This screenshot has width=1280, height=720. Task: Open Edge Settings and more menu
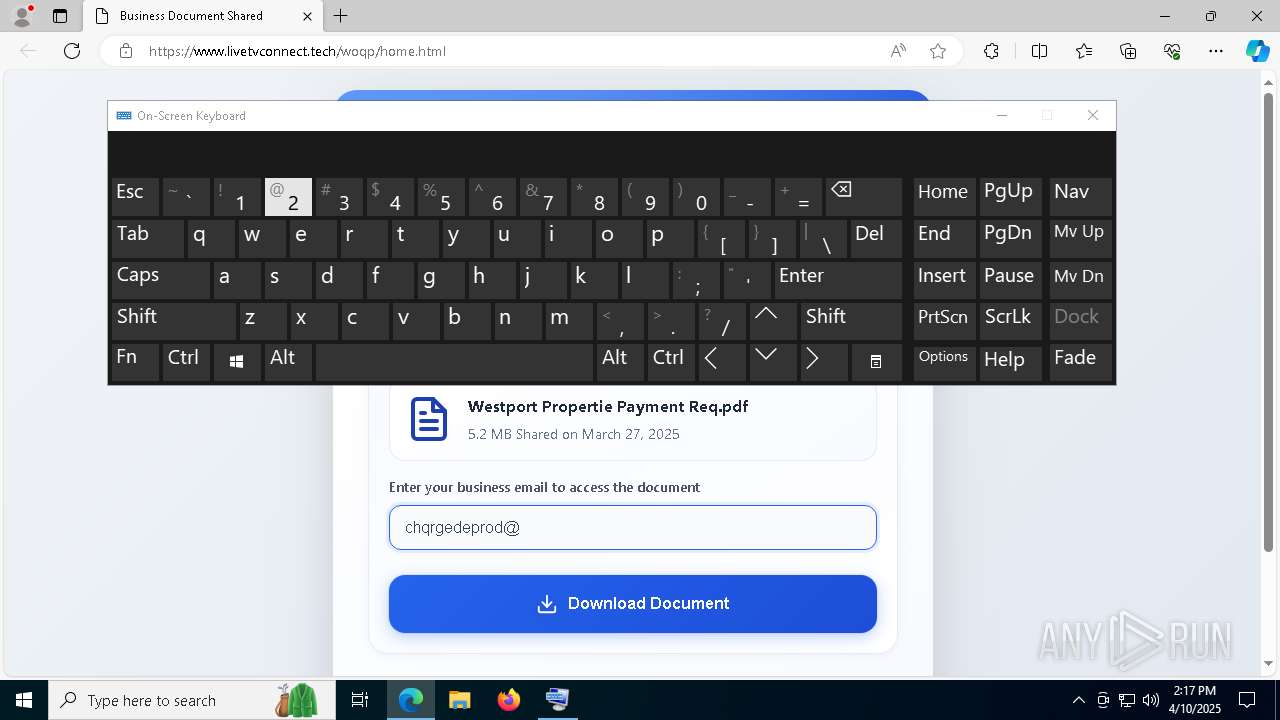(1216, 51)
